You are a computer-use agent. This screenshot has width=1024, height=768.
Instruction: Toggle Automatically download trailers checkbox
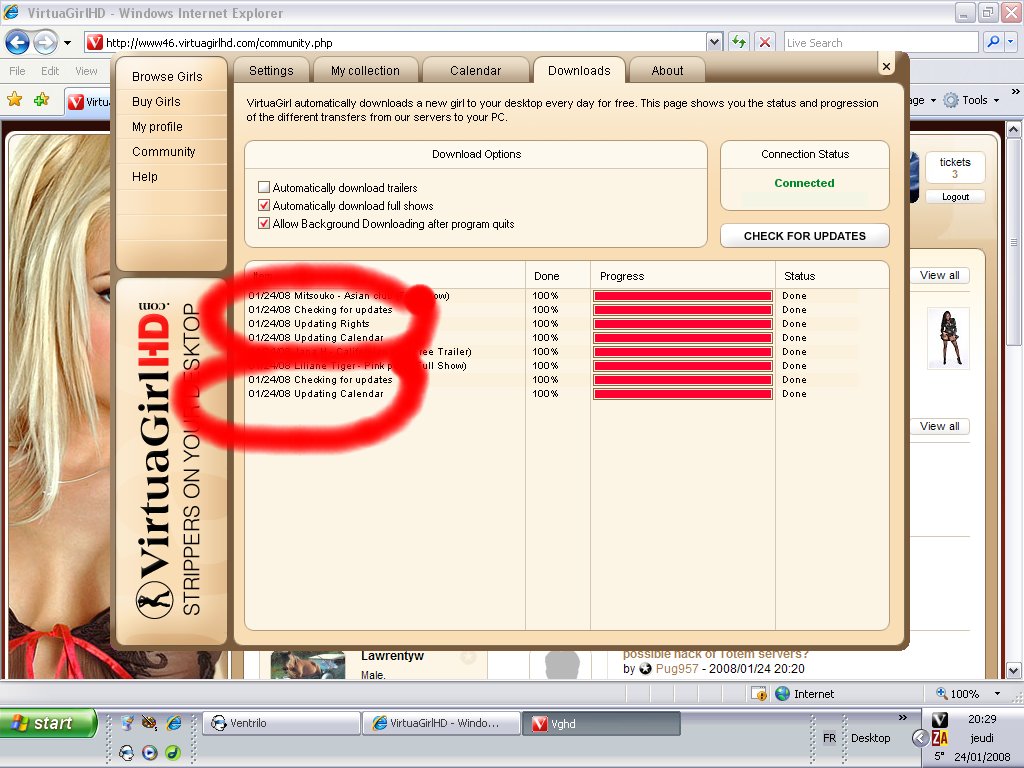coord(264,187)
